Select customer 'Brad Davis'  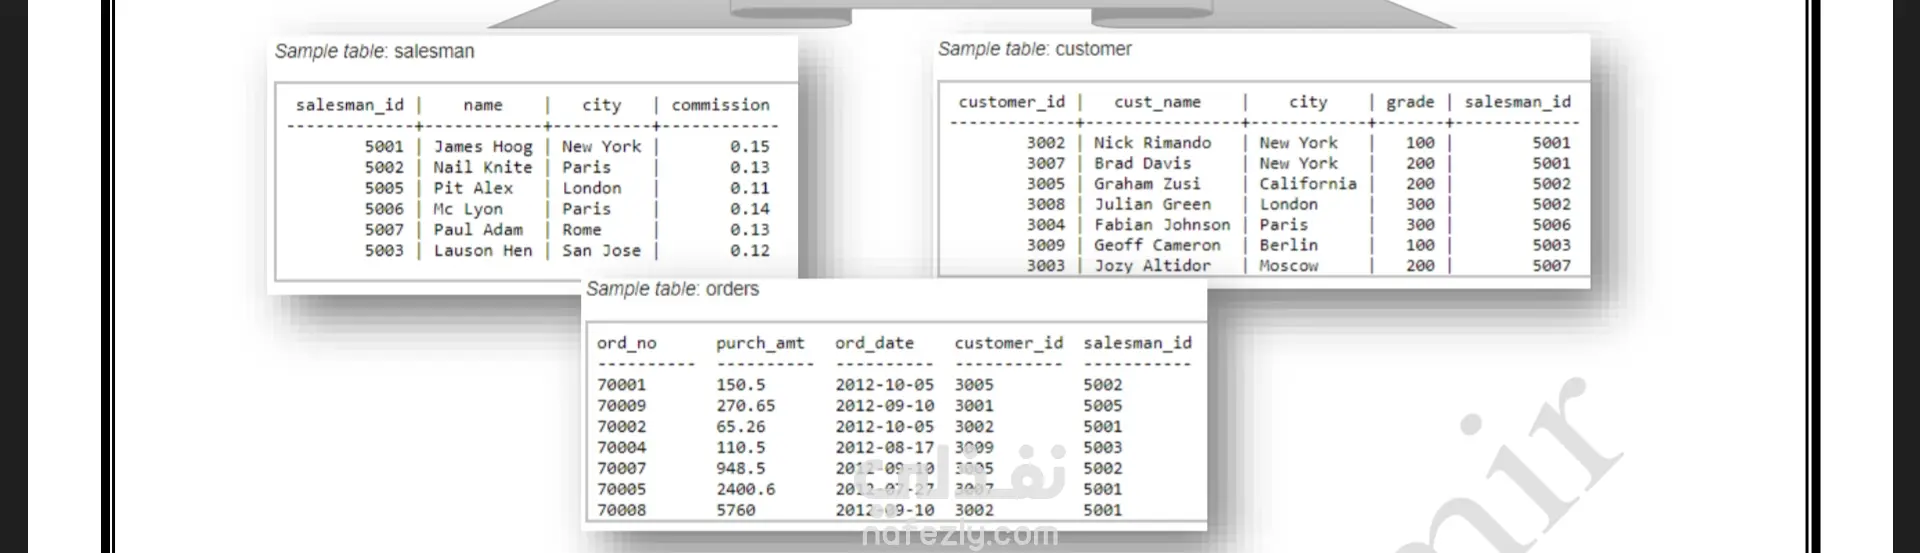coord(1142,163)
